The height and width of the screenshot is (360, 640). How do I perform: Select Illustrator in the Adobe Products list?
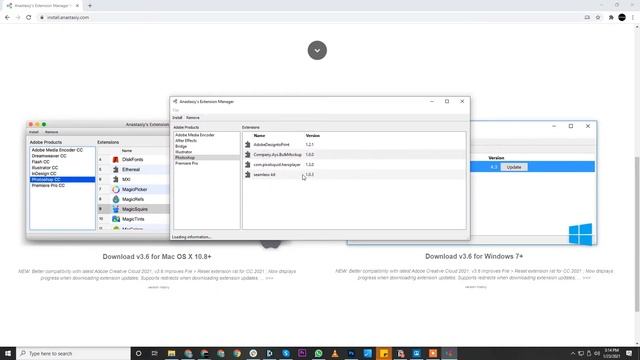click(x=183, y=152)
